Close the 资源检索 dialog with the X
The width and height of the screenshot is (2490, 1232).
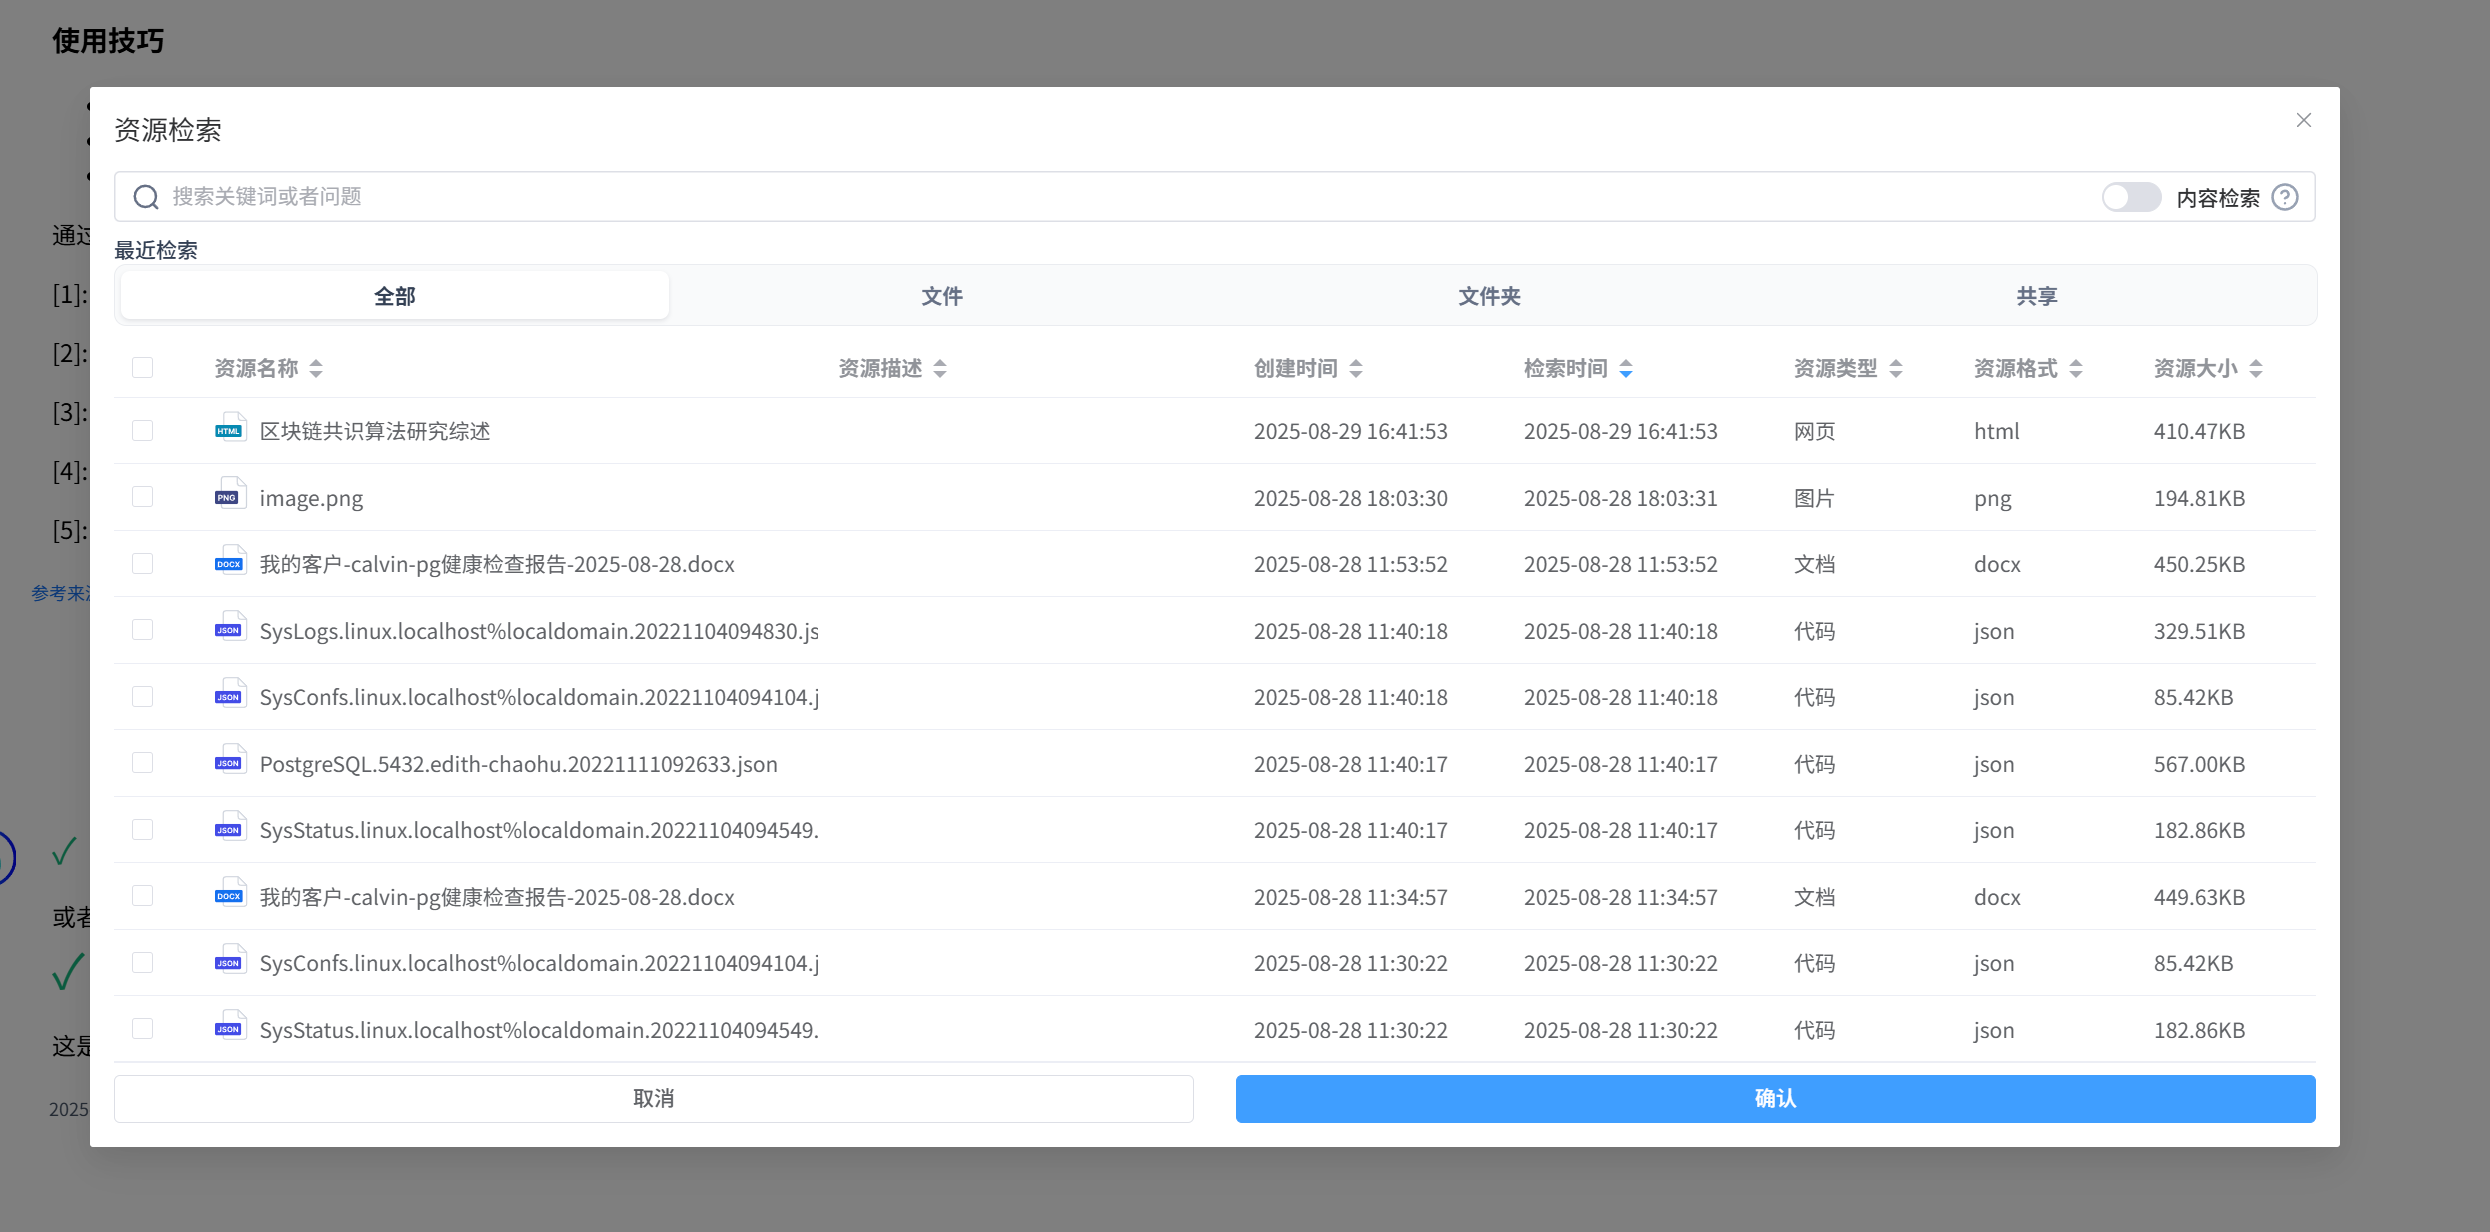click(x=2304, y=120)
